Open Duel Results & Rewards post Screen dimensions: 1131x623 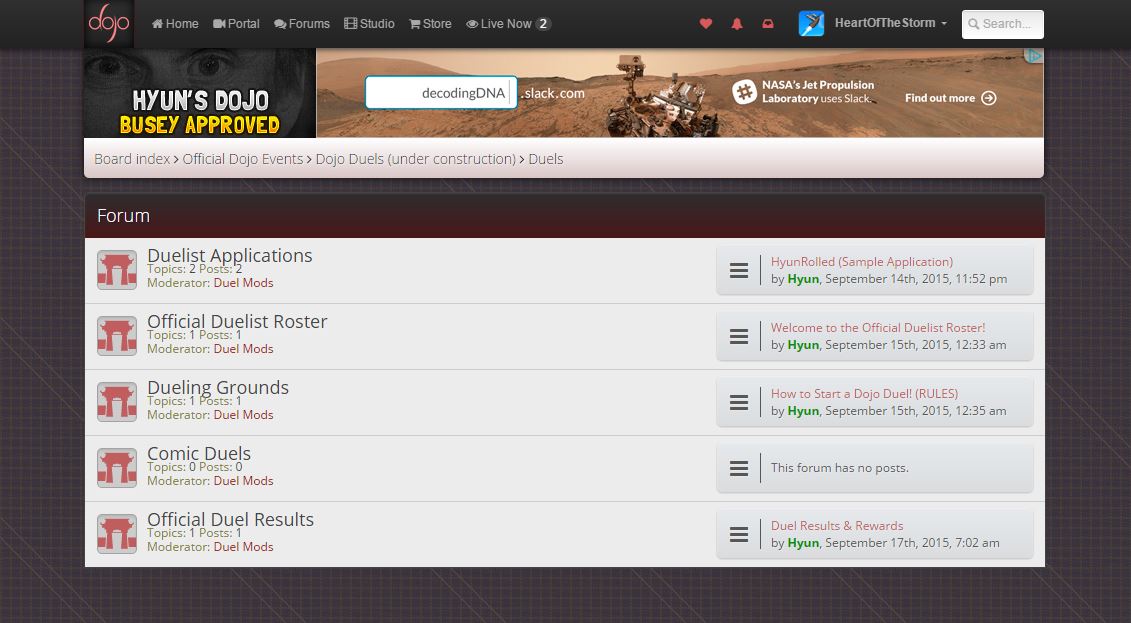[837, 526]
